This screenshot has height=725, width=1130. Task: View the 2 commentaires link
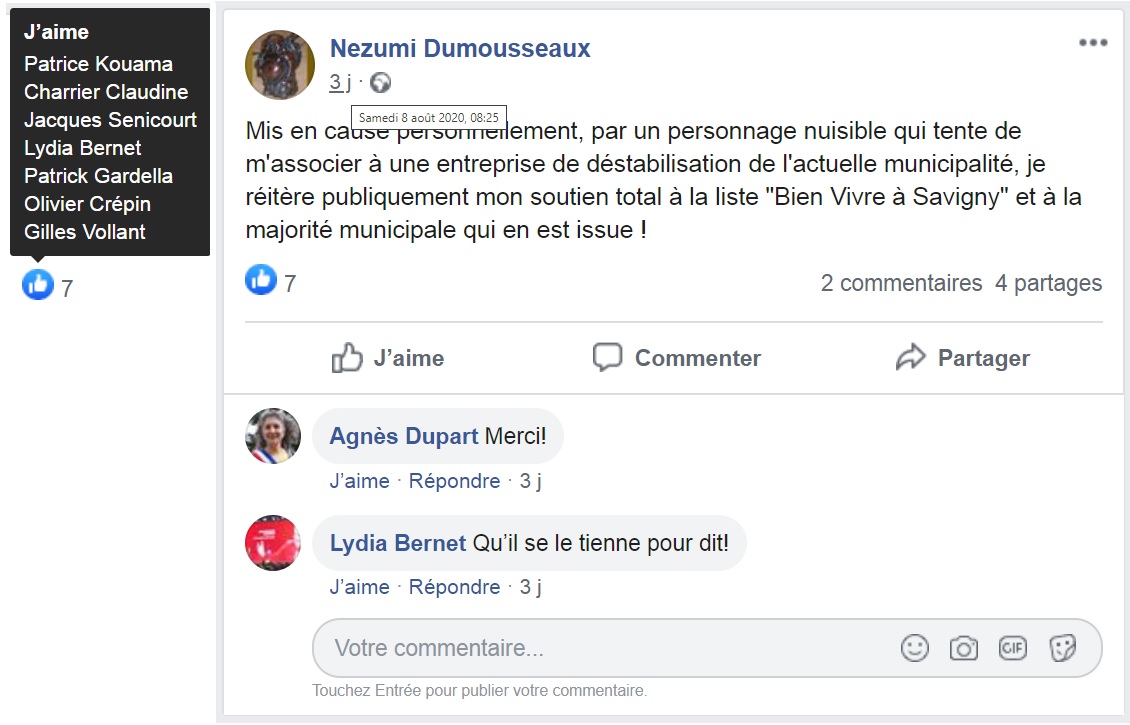coord(901,283)
